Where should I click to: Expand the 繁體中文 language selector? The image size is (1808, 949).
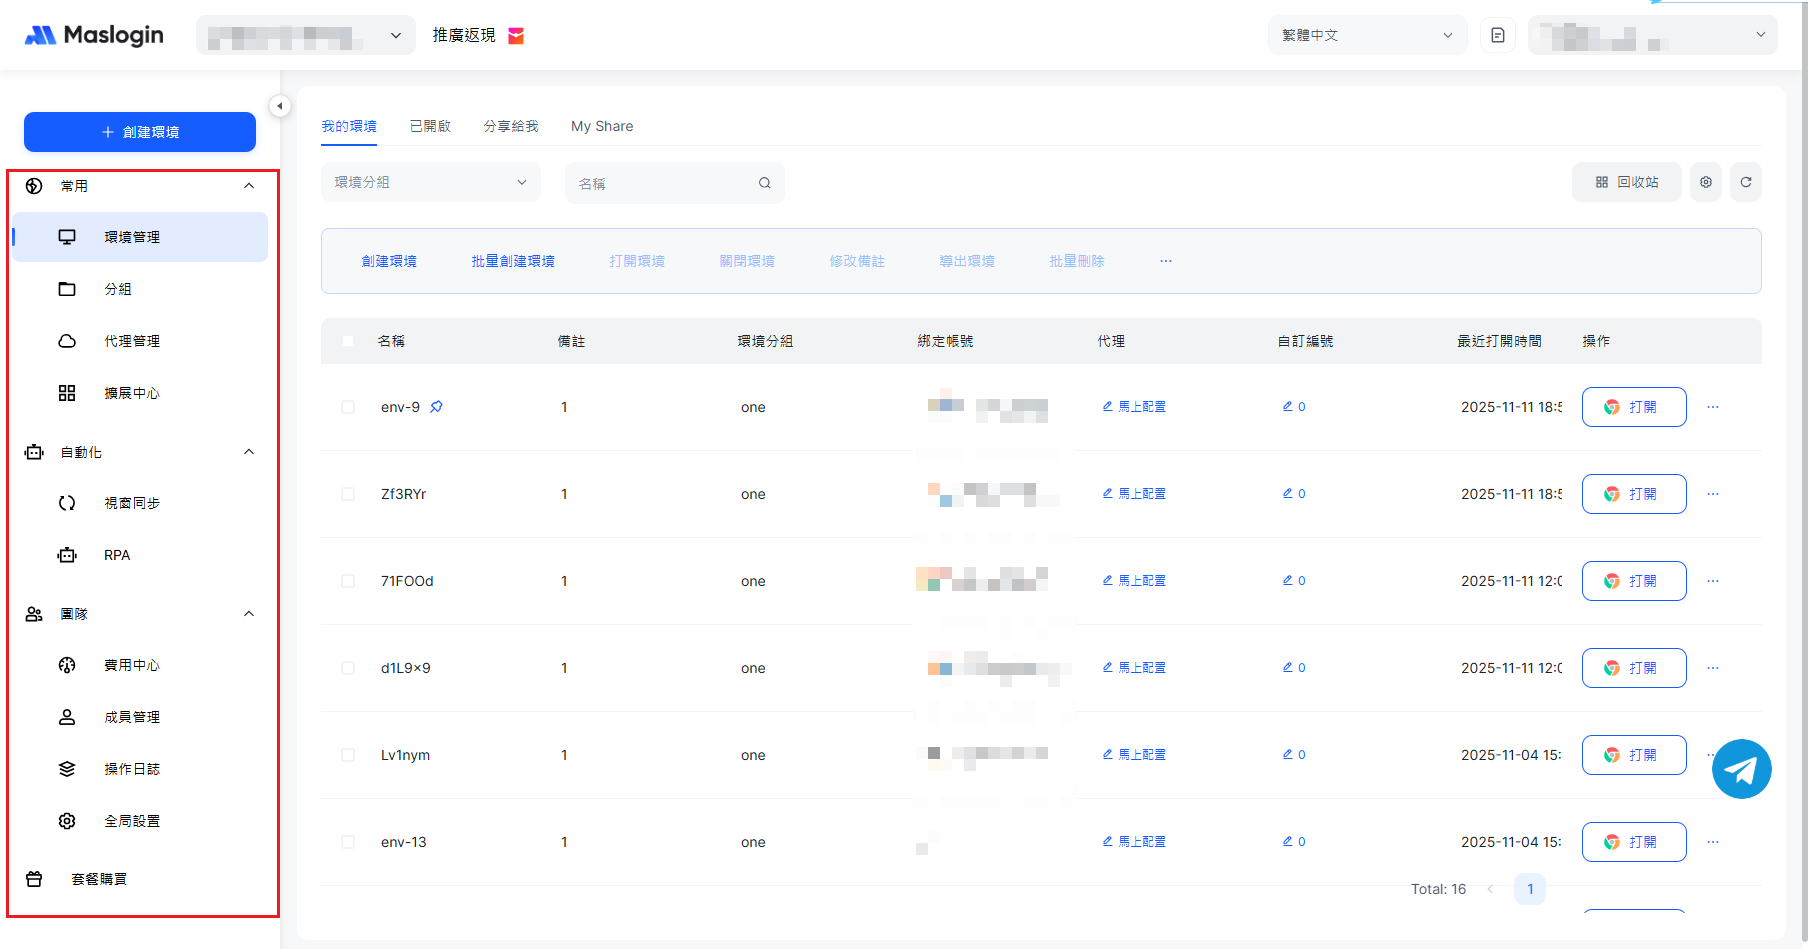click(1366, 35)
